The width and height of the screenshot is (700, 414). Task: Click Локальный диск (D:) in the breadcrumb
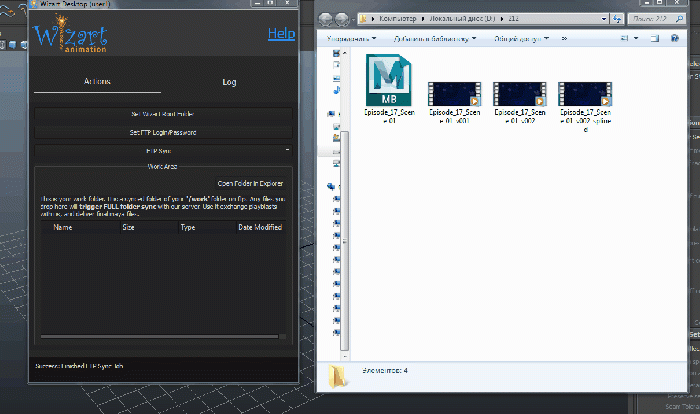pyautogui.click(x=462, y=19)
